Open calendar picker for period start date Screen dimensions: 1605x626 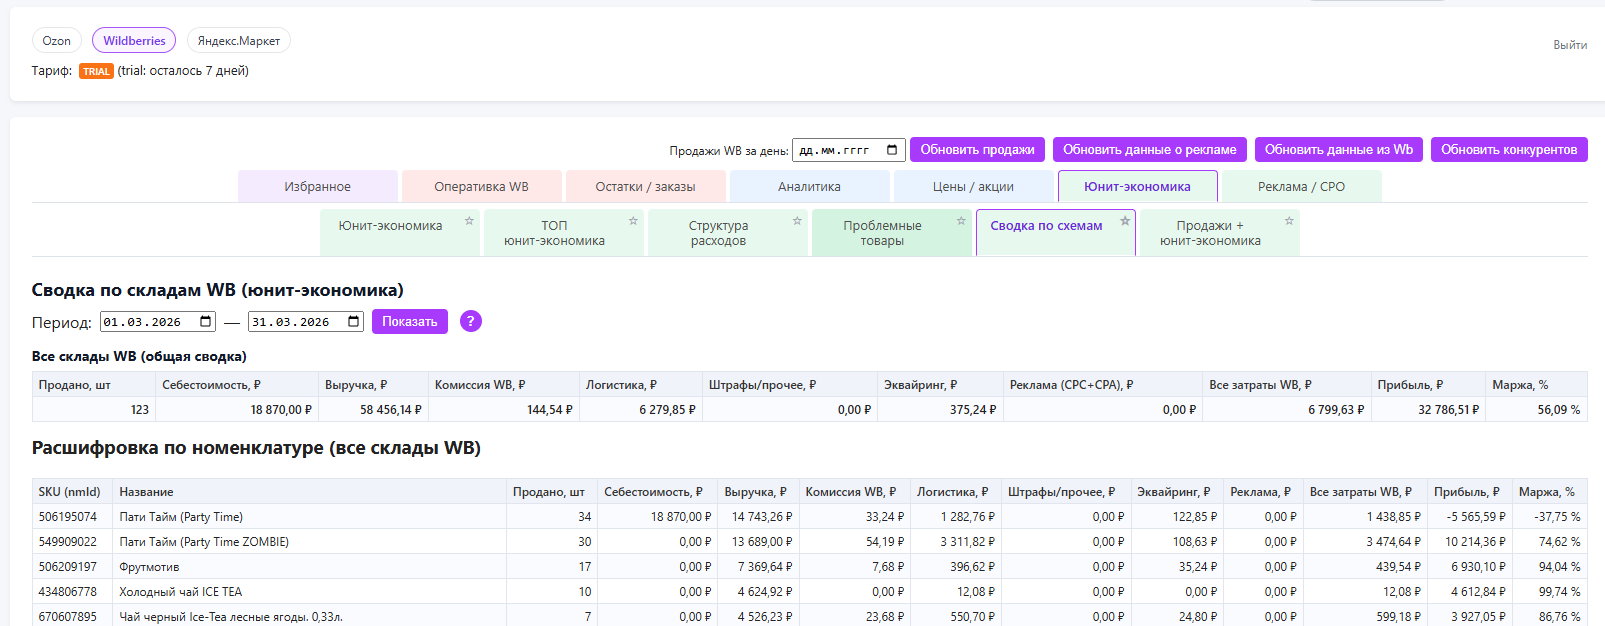click(x=206, y=322)
